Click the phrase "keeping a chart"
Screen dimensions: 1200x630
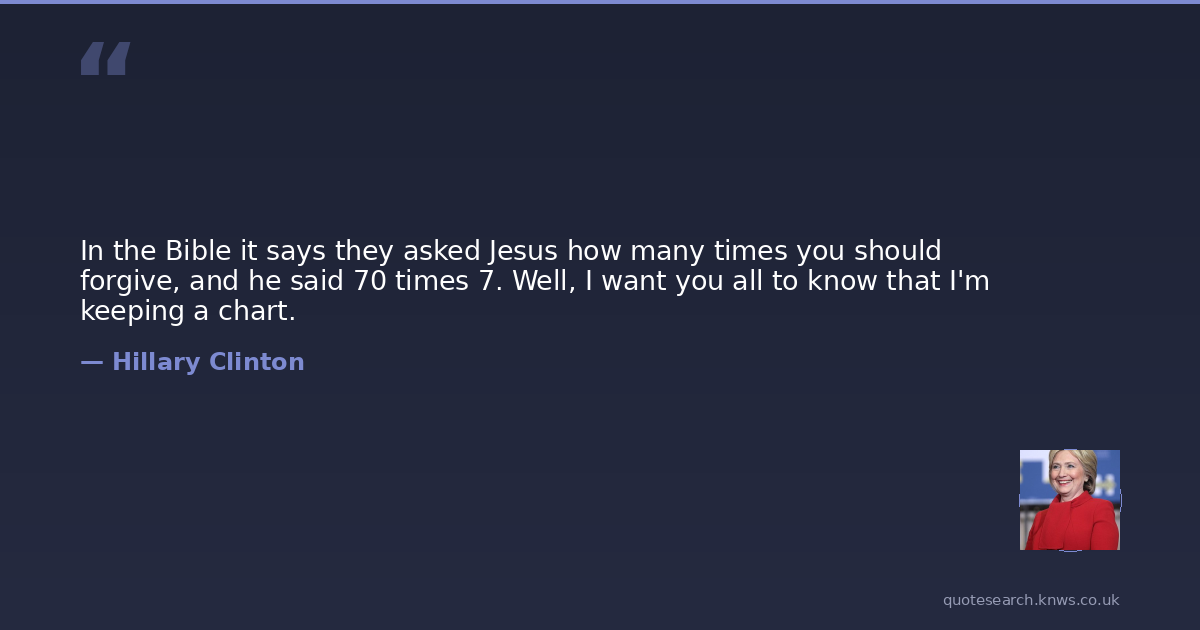187,311
